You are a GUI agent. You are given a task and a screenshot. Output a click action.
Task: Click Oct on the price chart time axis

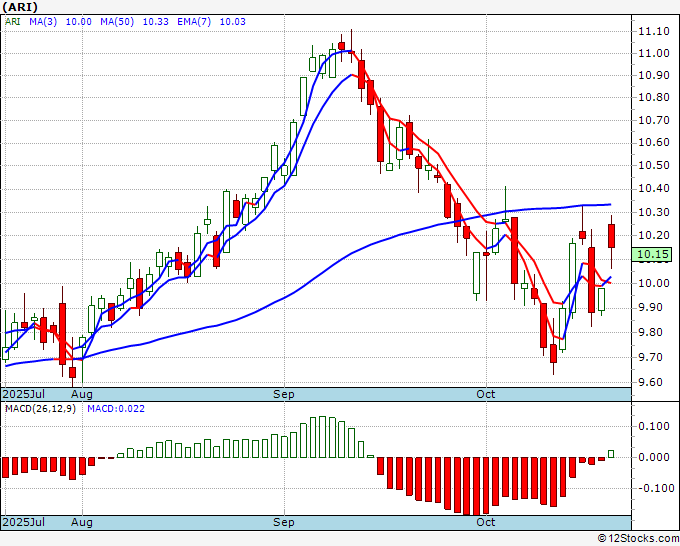(485, 394)
